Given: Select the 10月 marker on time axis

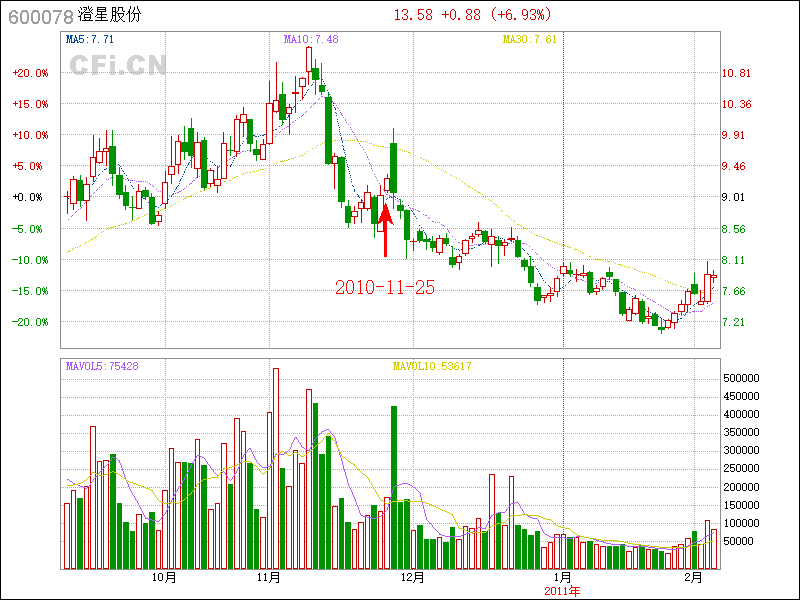Looking at the screenshot, I should (x=165, y=577).
